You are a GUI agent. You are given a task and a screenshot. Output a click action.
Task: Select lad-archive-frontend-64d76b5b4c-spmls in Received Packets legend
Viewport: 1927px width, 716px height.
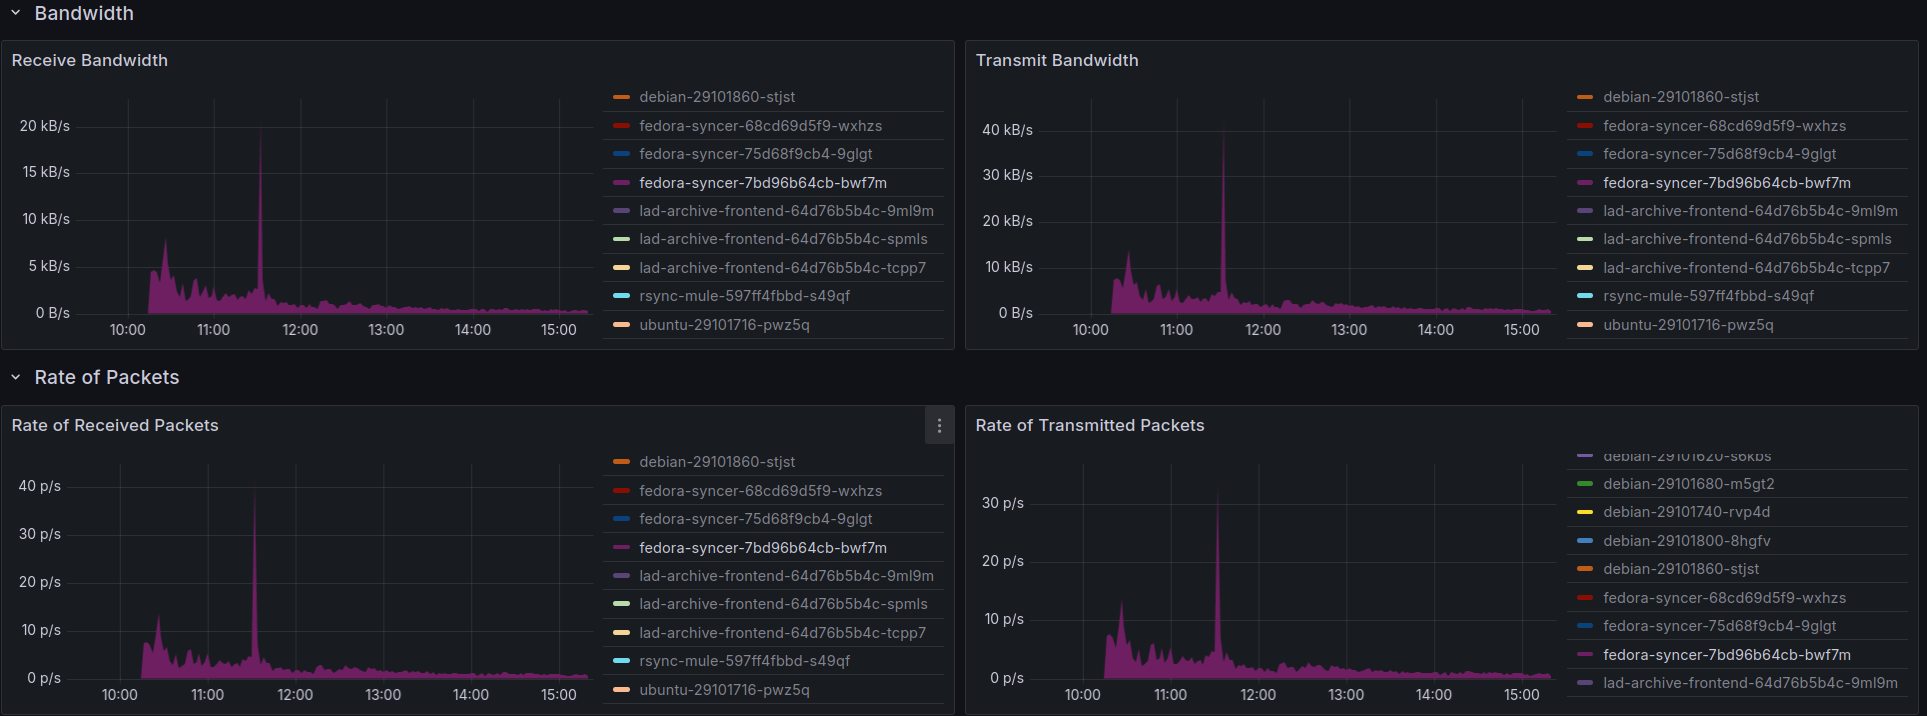[783, 604]
